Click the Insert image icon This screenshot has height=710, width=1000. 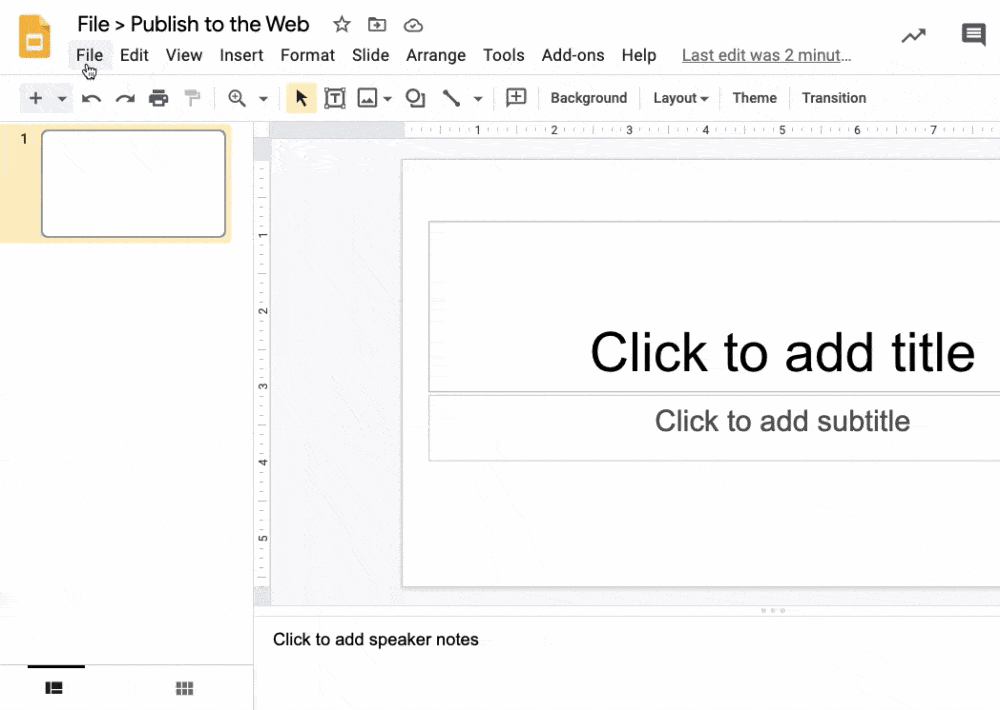click(367, 98)
